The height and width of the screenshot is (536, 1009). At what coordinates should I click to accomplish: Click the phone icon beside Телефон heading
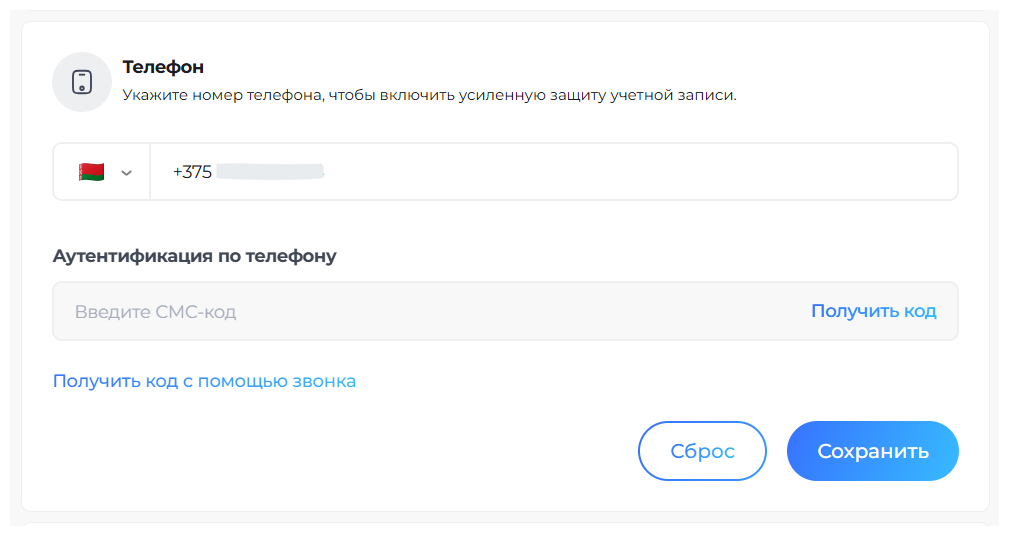point(82,82)
